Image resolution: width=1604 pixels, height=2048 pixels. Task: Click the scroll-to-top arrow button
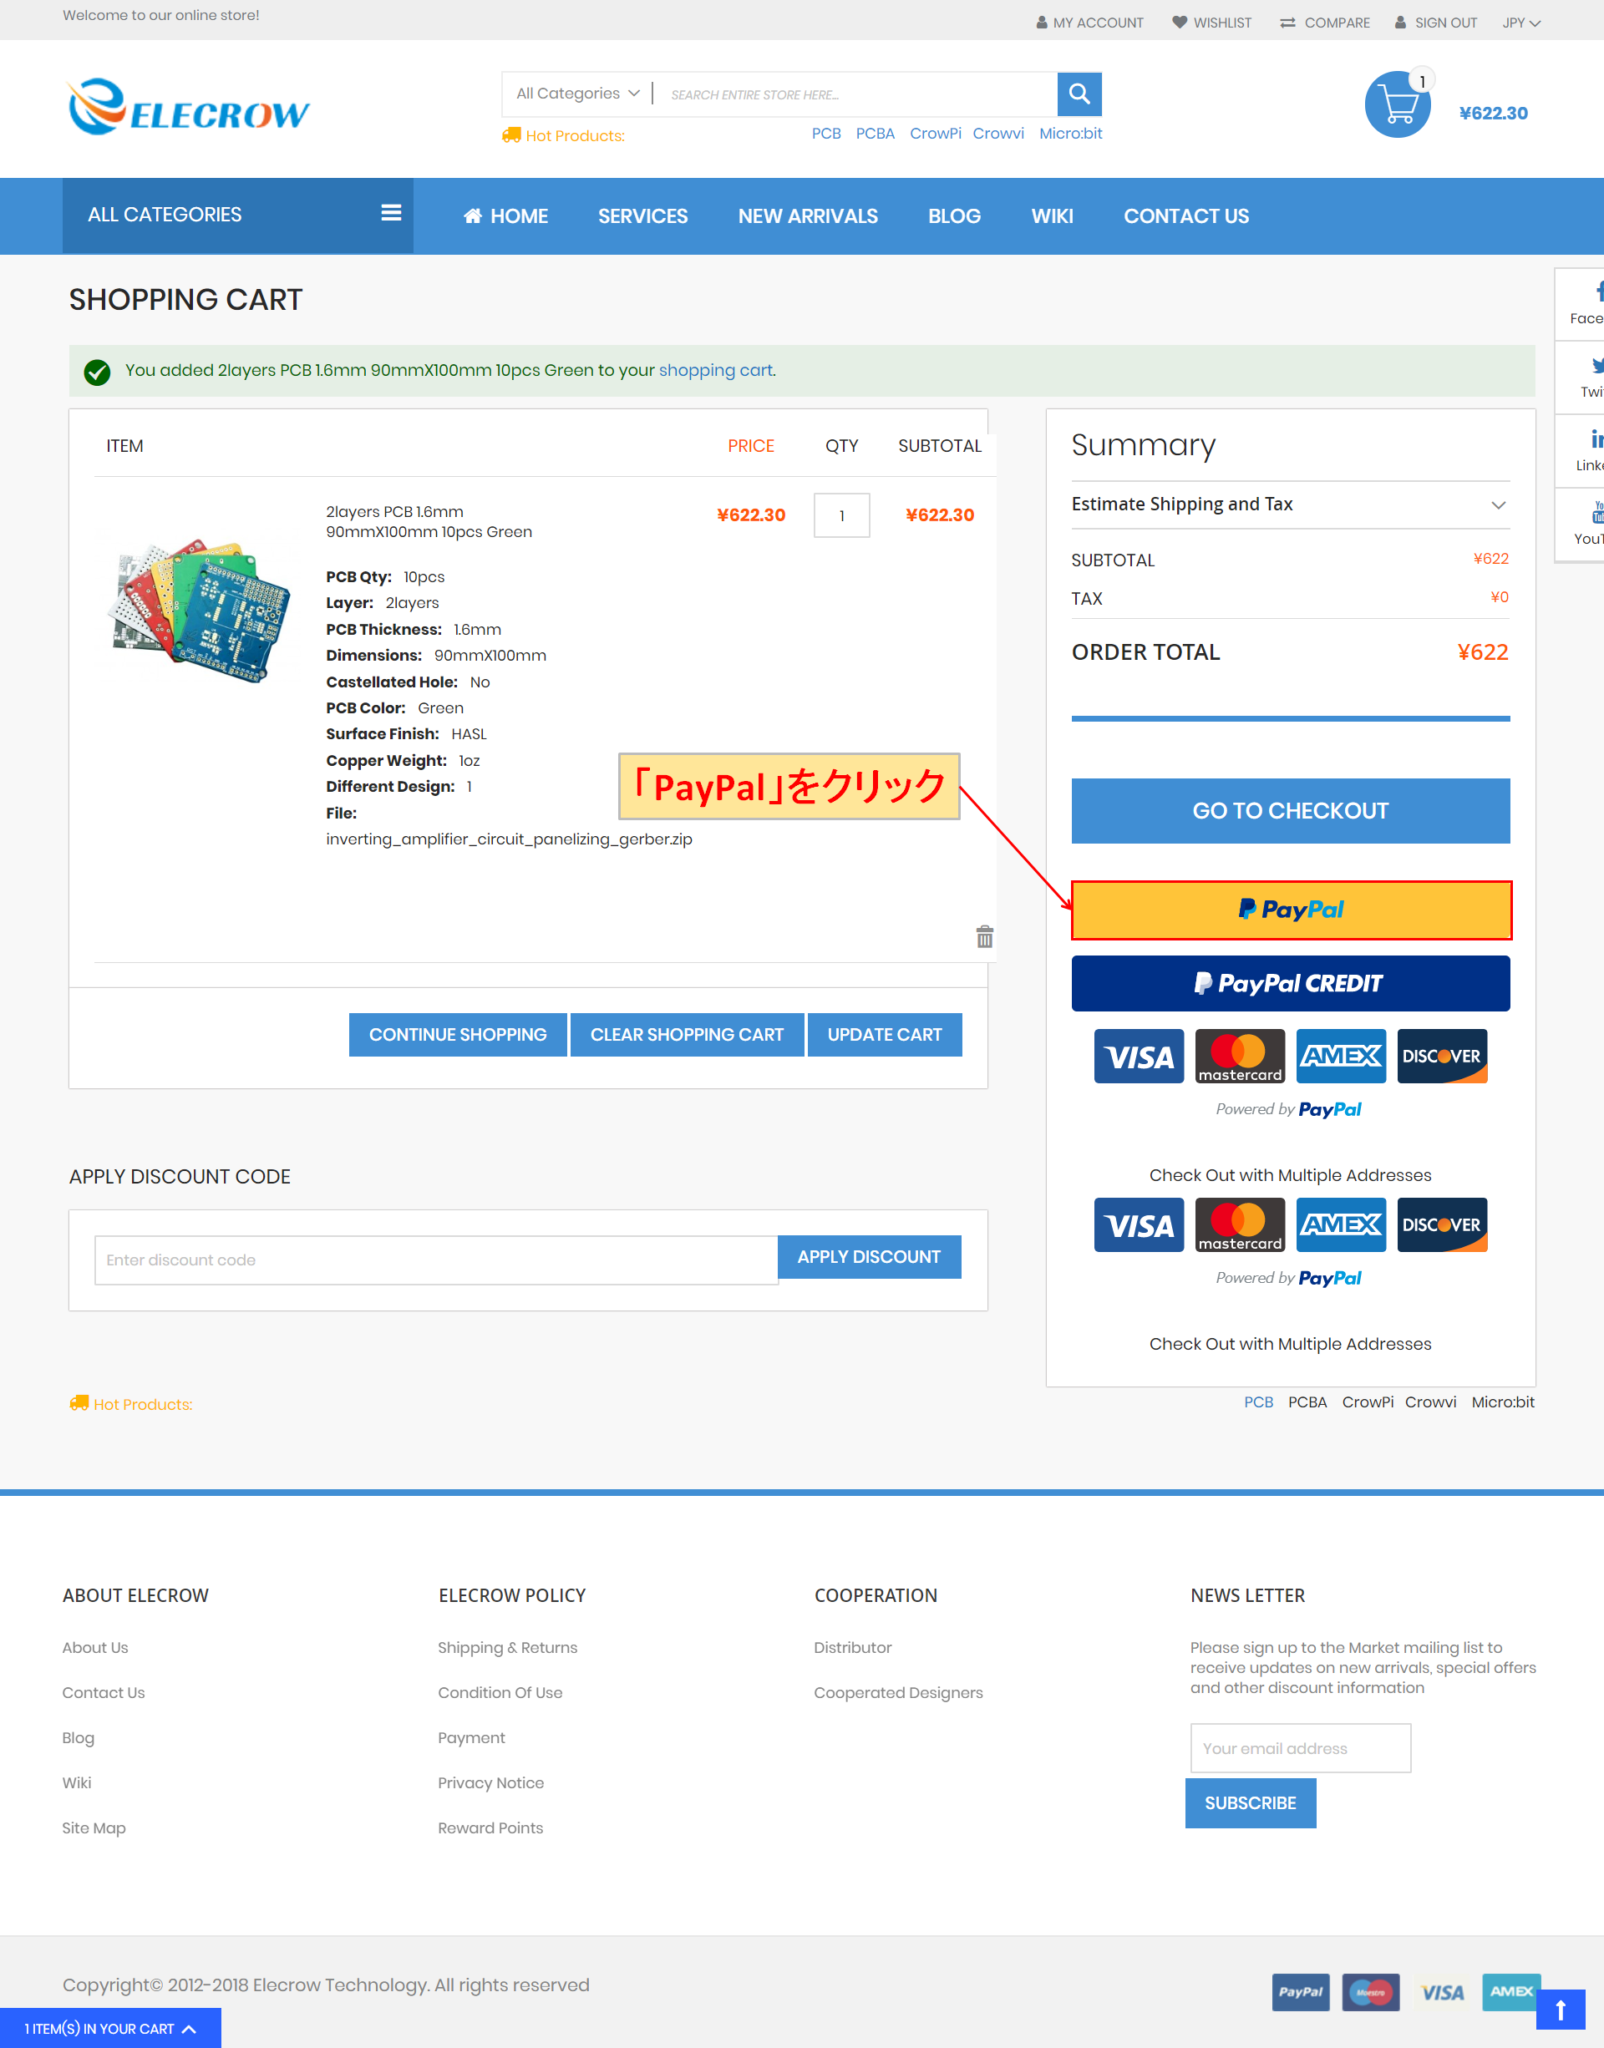(x=1560, y=2009)
